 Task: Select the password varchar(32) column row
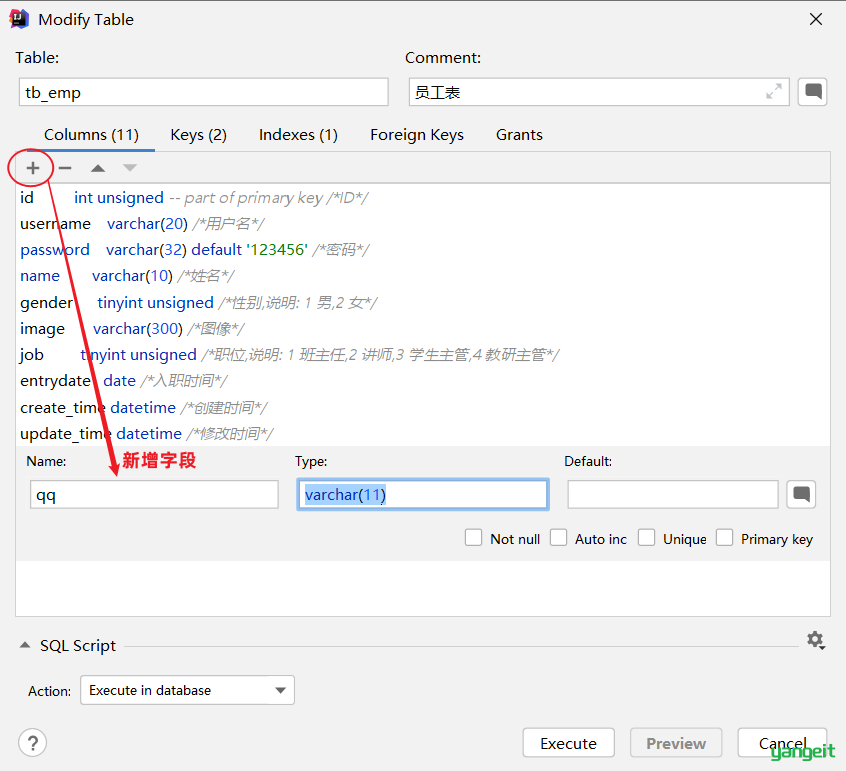[422, 250]
